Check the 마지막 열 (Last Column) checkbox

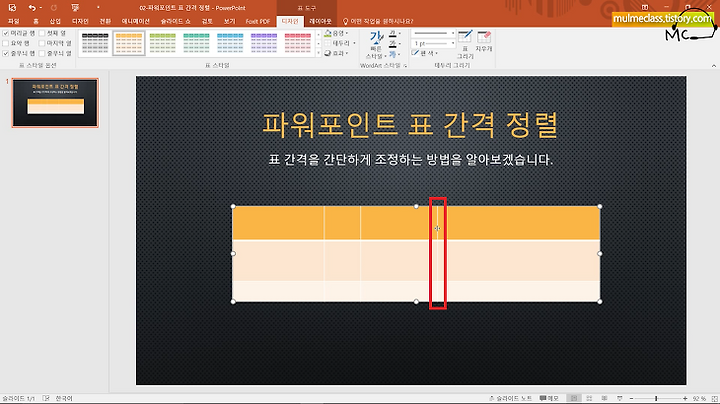pos(42,43)
